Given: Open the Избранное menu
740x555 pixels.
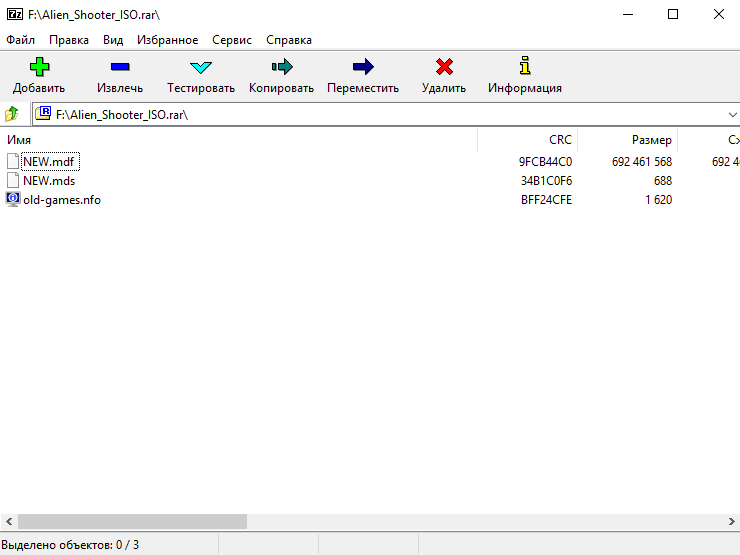Looking at the screenshot, I should pyautogui.click(x=168, y=40).
